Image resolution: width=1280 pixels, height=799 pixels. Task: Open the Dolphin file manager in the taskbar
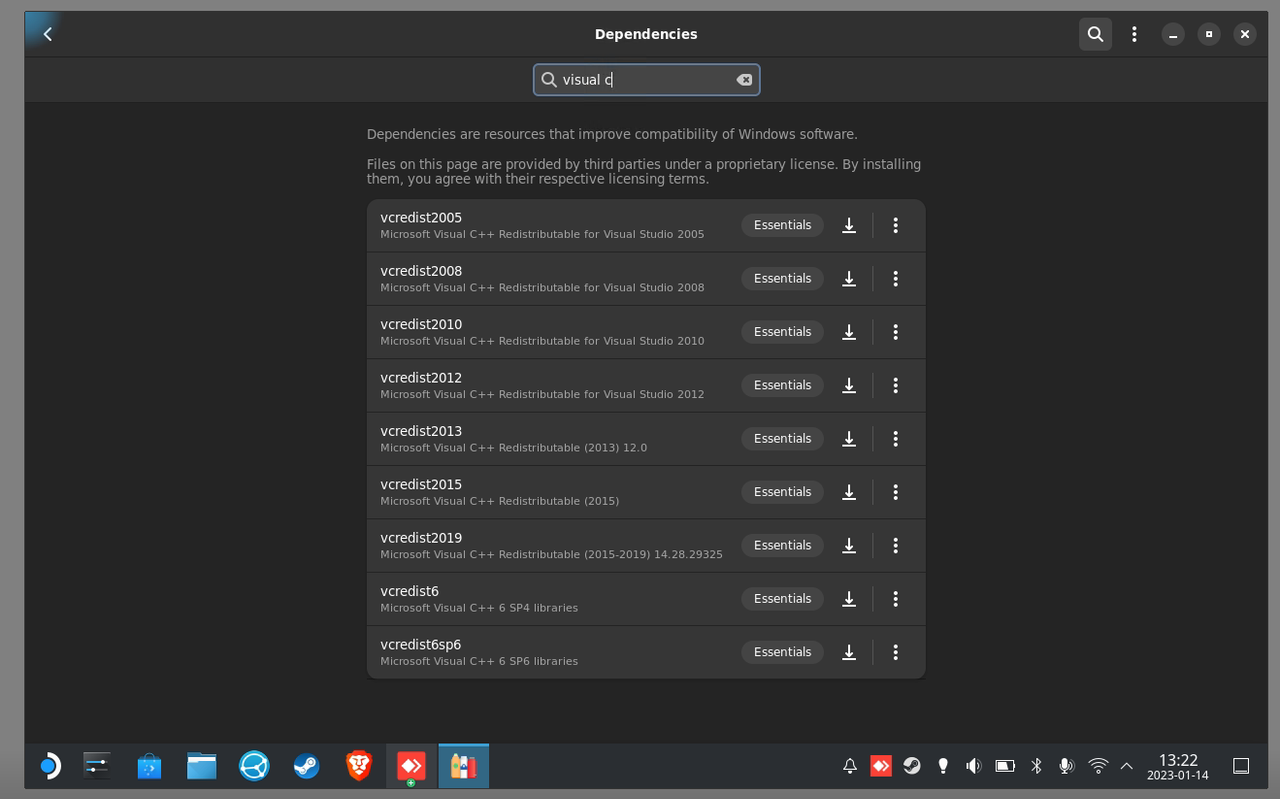coord(202,766)
